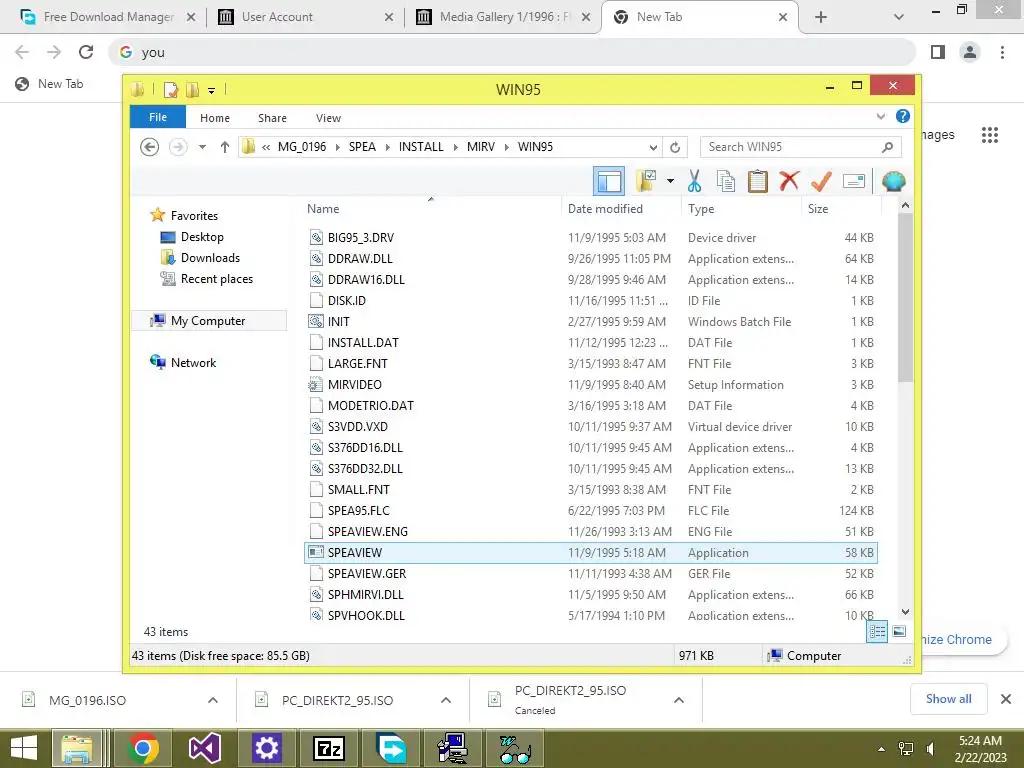
Task: Toggle the preview pane layout icon
Action: click(x=609, y=181)
